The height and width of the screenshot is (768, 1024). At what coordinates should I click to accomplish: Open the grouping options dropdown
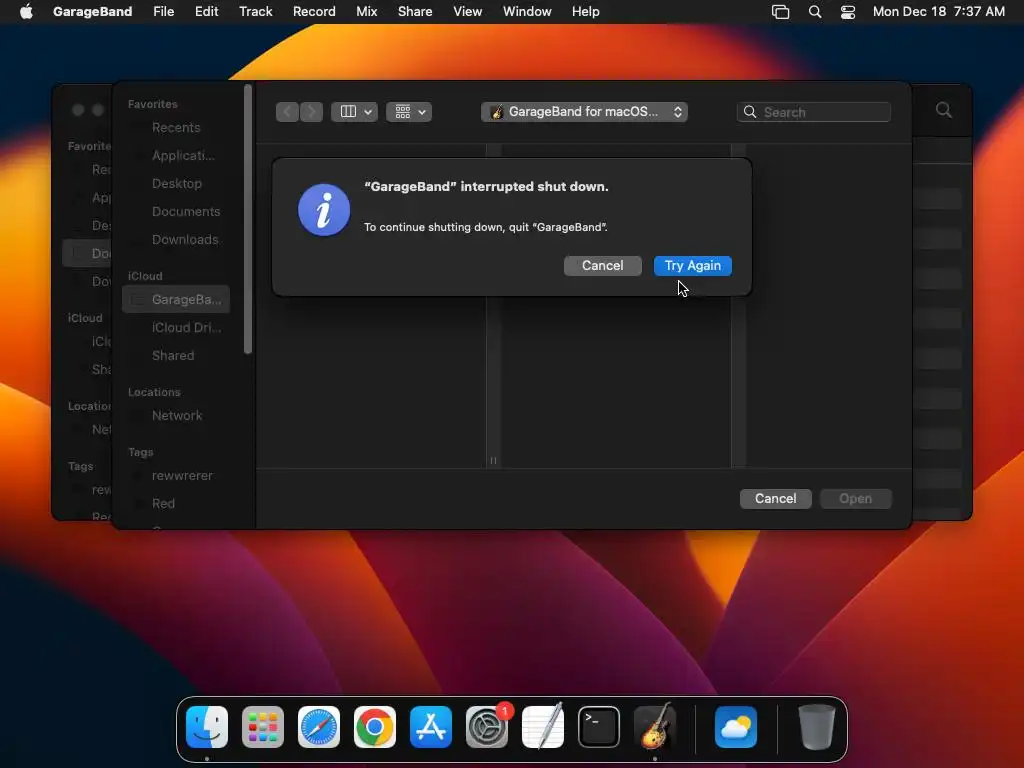point(409,112)
